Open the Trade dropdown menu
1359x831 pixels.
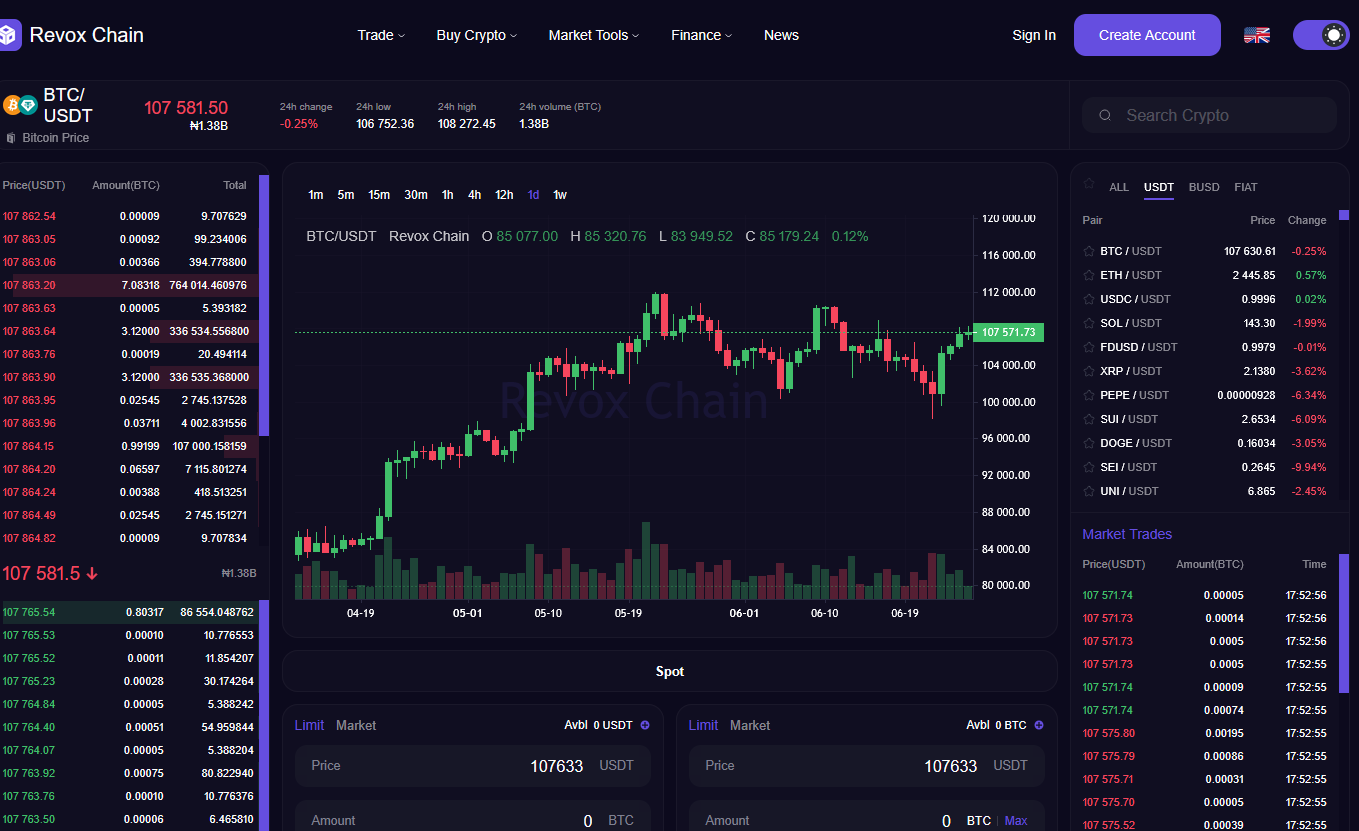[381, 35]
